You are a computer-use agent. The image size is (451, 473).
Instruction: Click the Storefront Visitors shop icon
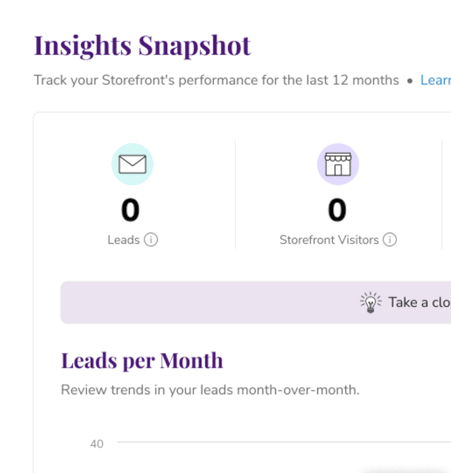click(338, 164)
